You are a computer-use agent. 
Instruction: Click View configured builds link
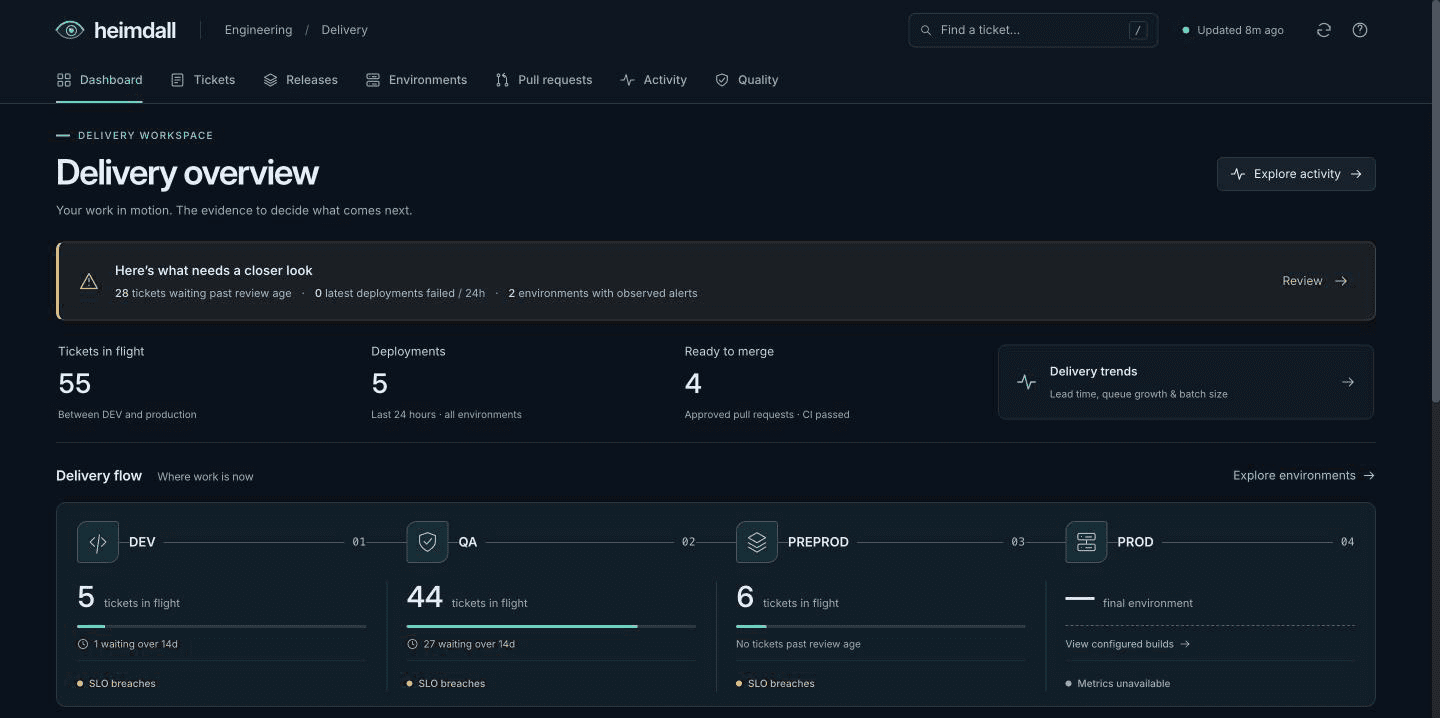point(1128,644)
